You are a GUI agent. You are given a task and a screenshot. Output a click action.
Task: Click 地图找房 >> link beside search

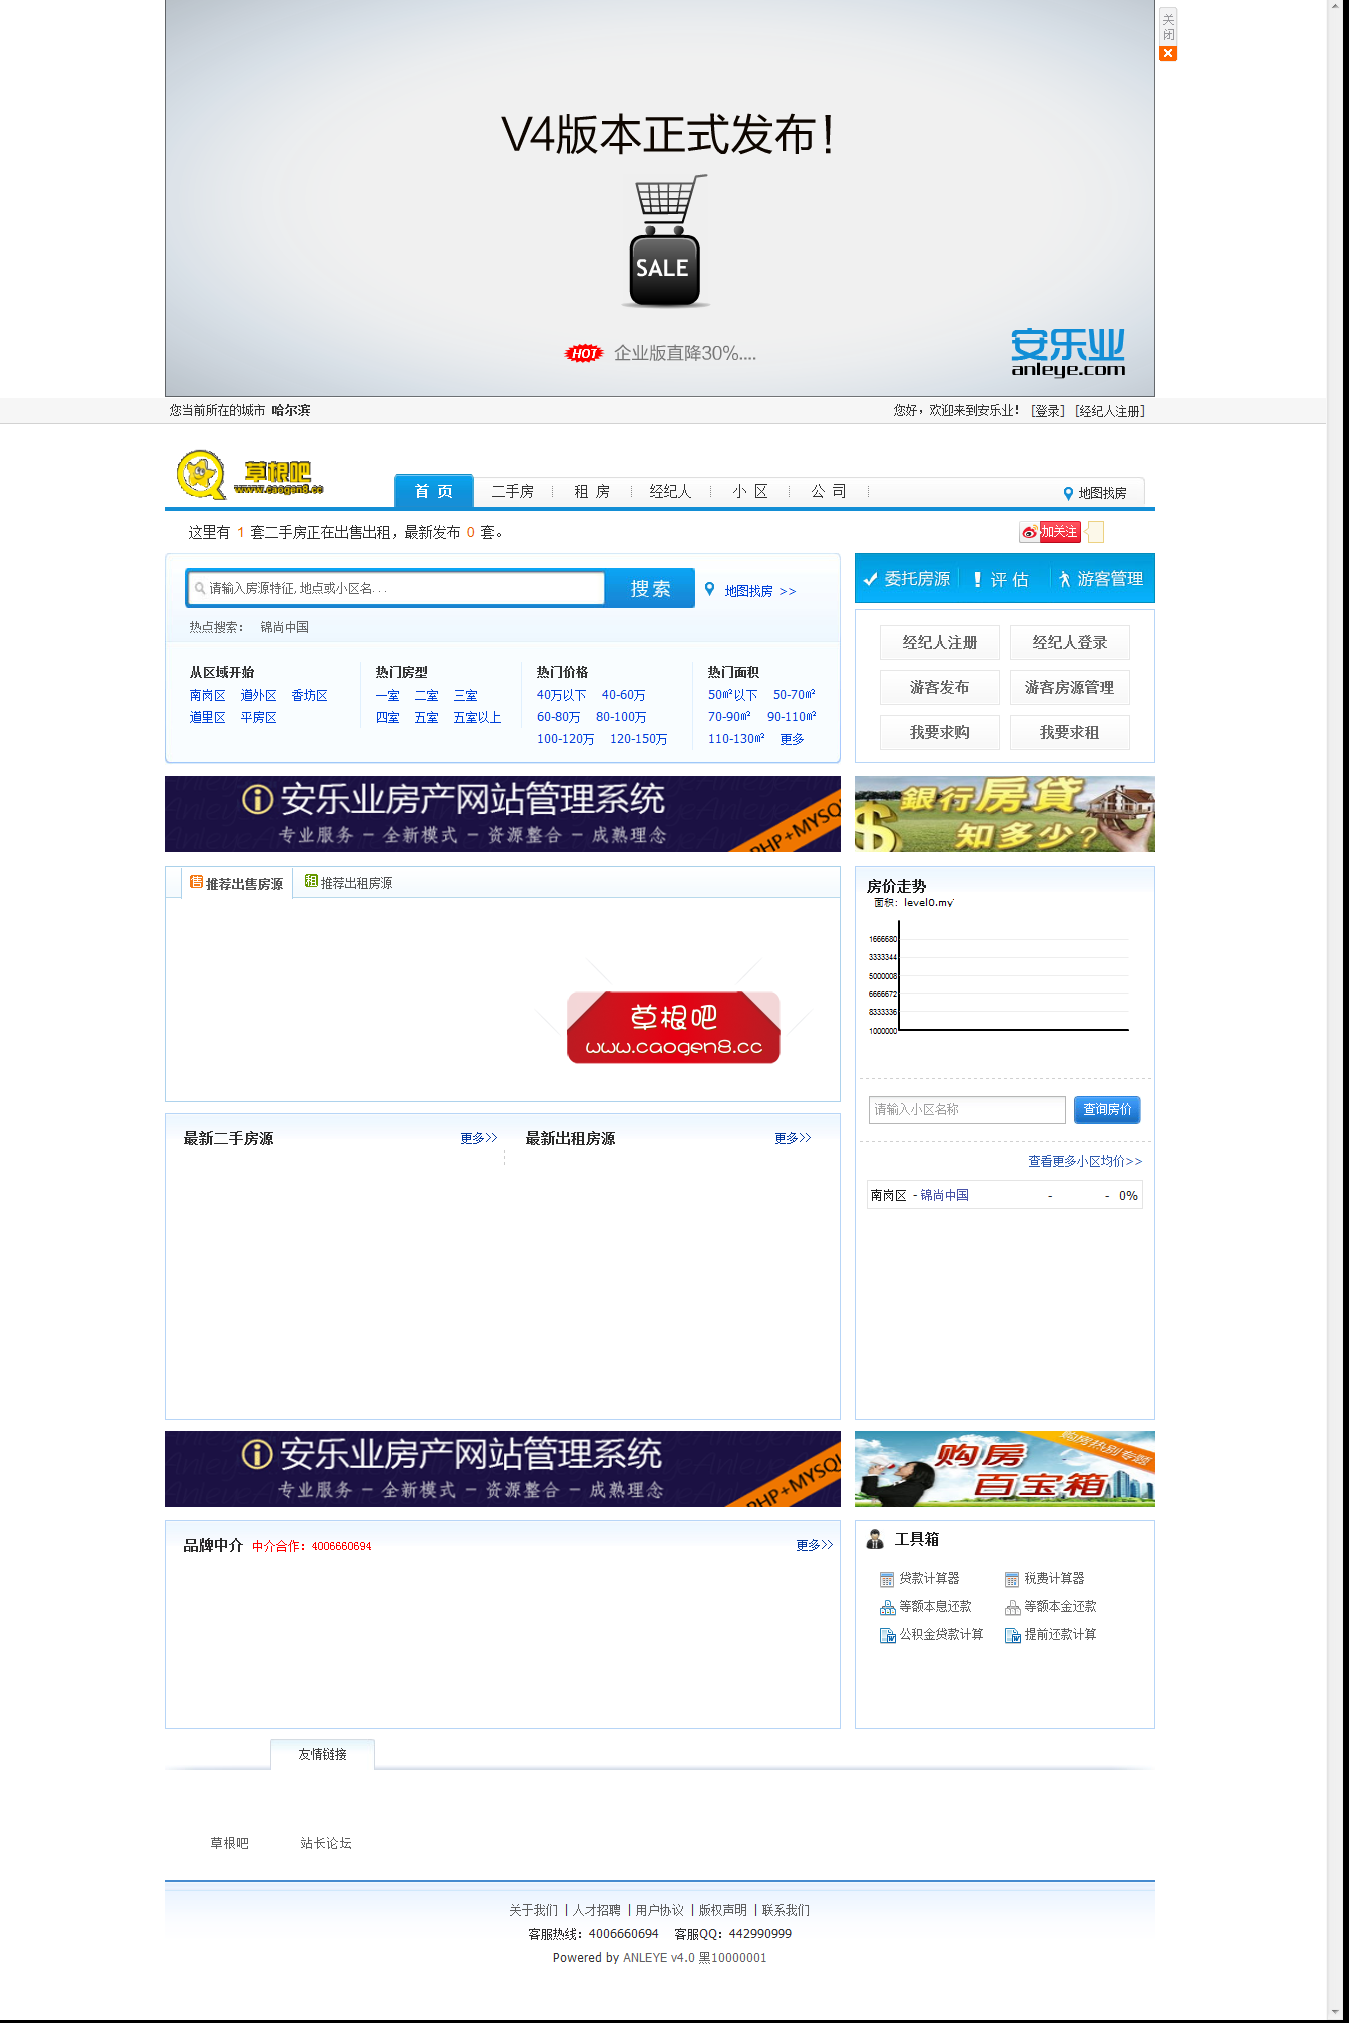click(x=760, y=591)
